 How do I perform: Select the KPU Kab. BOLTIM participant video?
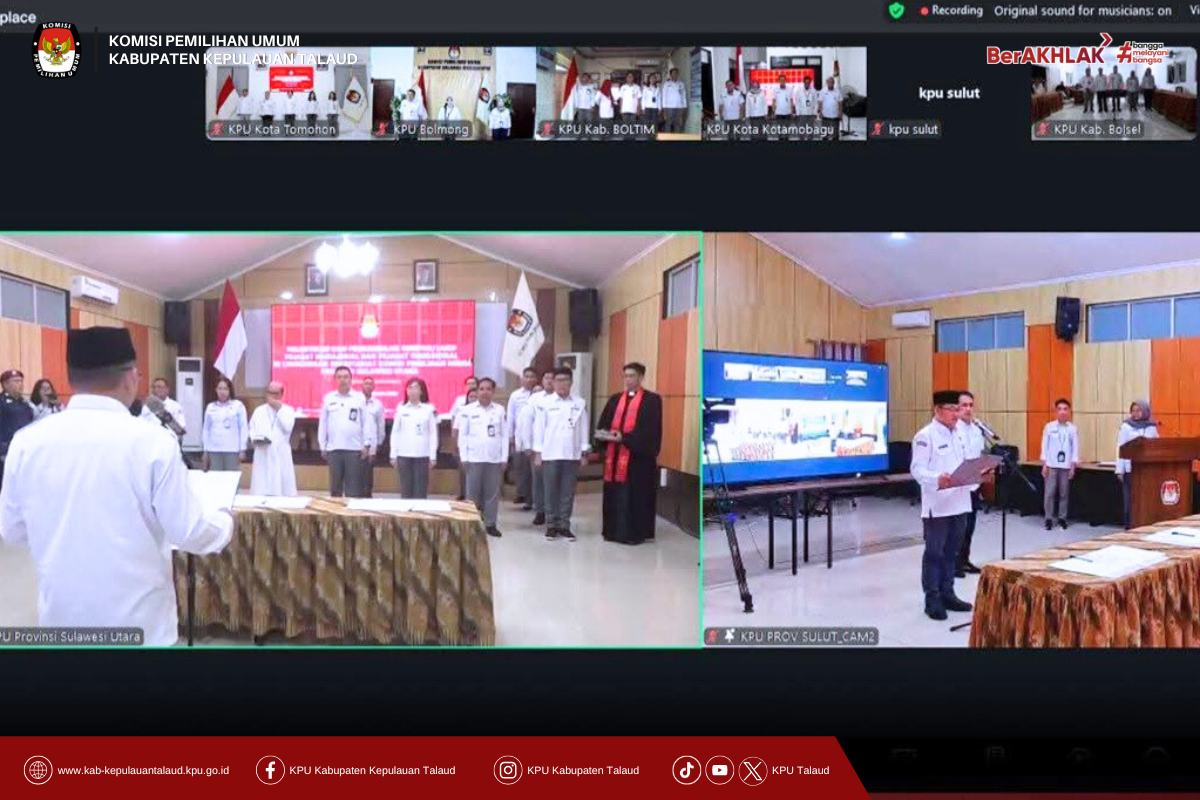coord(617,92)
